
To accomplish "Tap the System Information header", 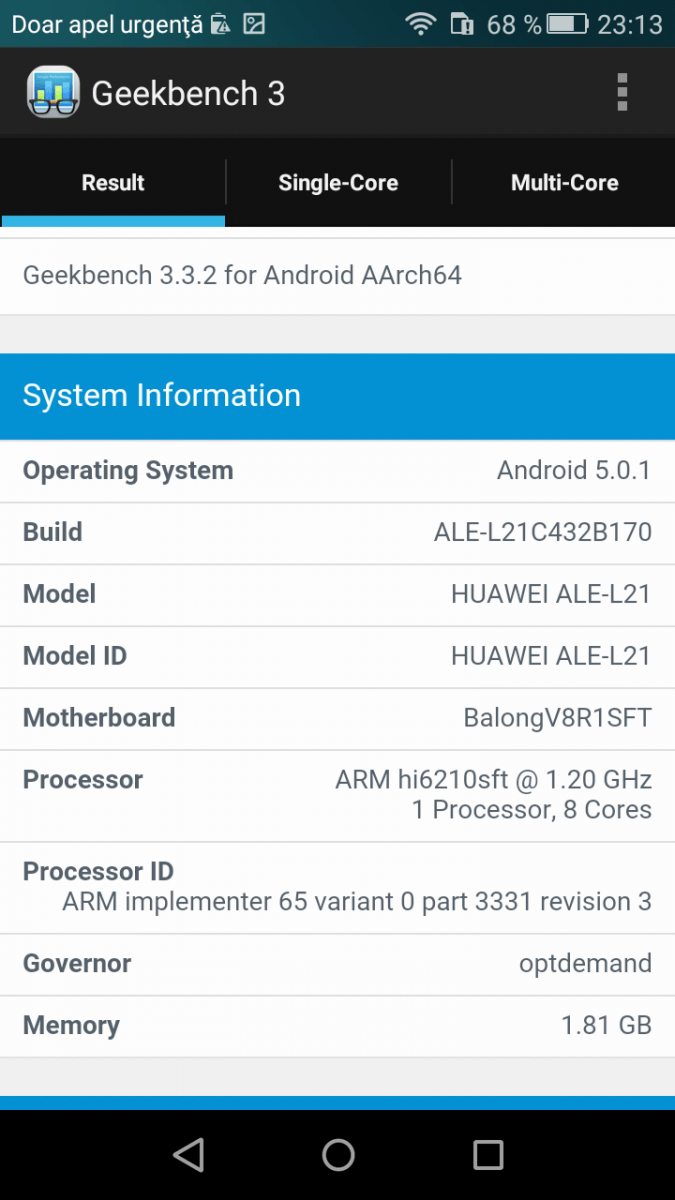I will [x=337, y=396].
